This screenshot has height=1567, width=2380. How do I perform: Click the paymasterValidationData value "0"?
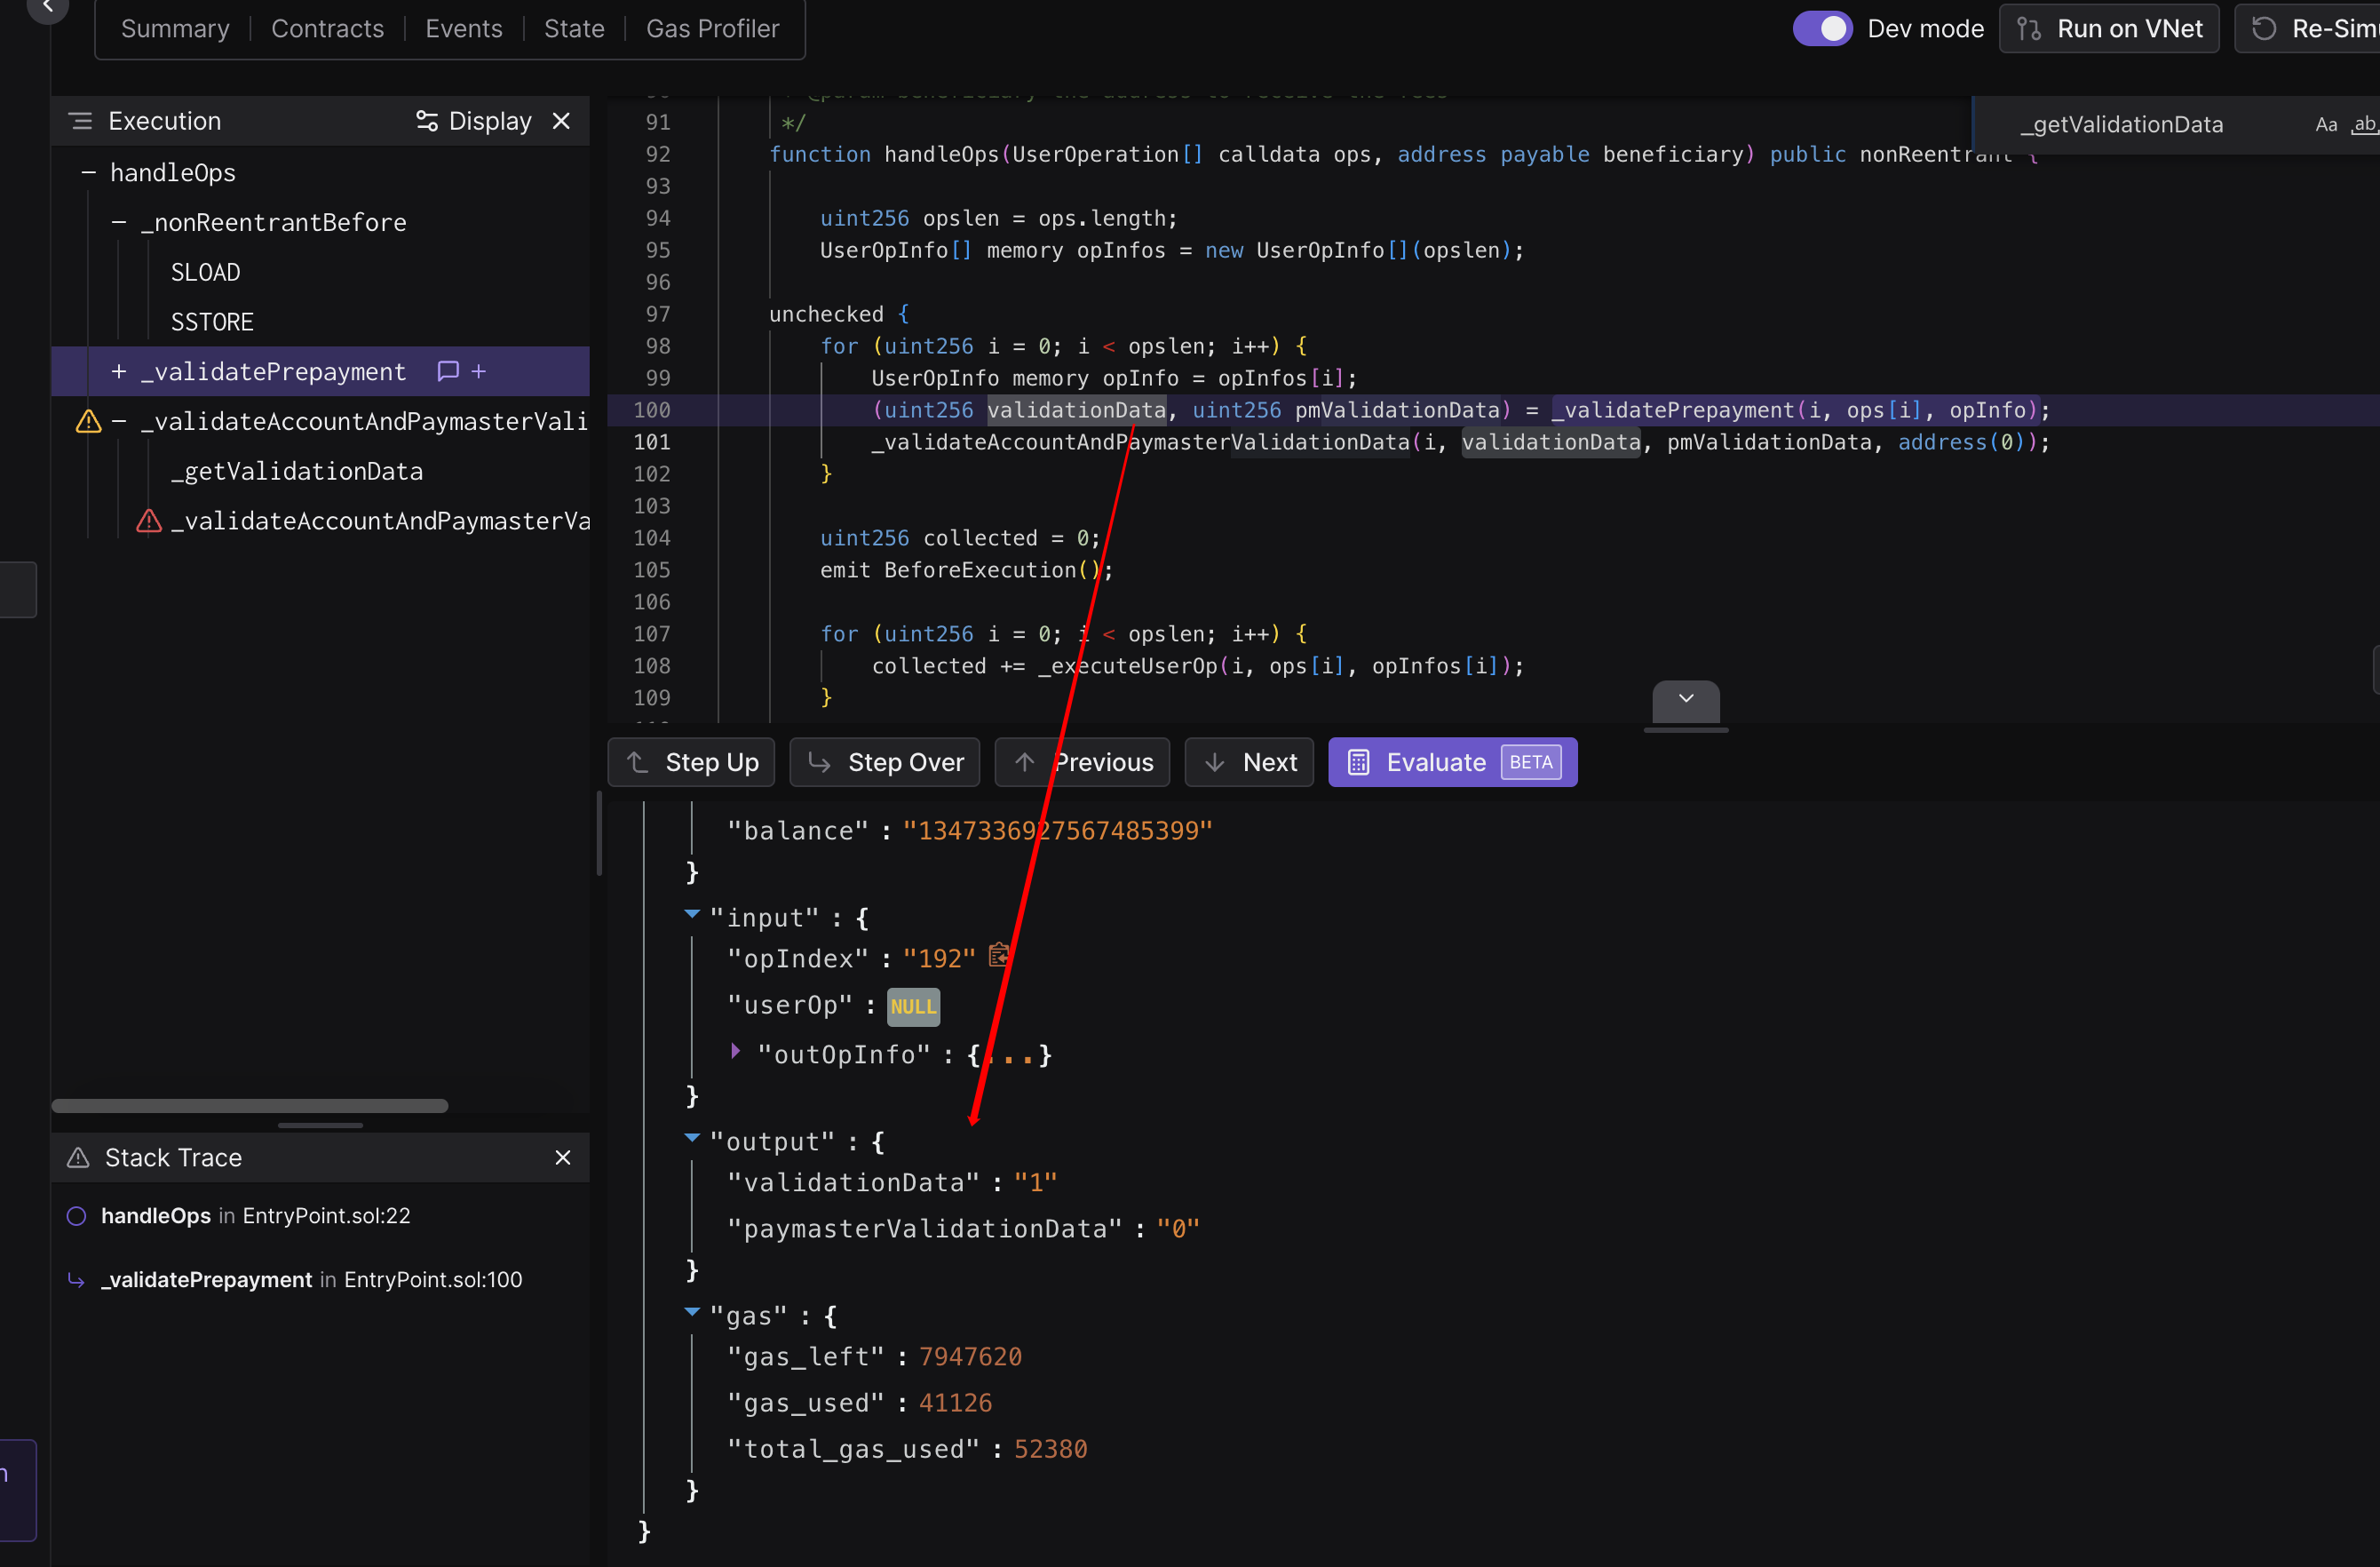[1178, 1229]
